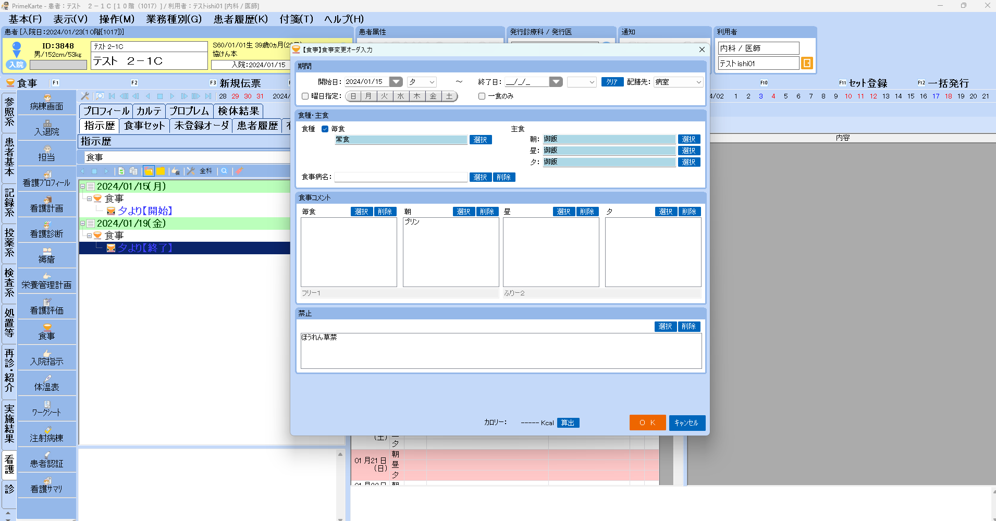
Task: Open the 患者履歴(K) menu
Action: point(241,19)
